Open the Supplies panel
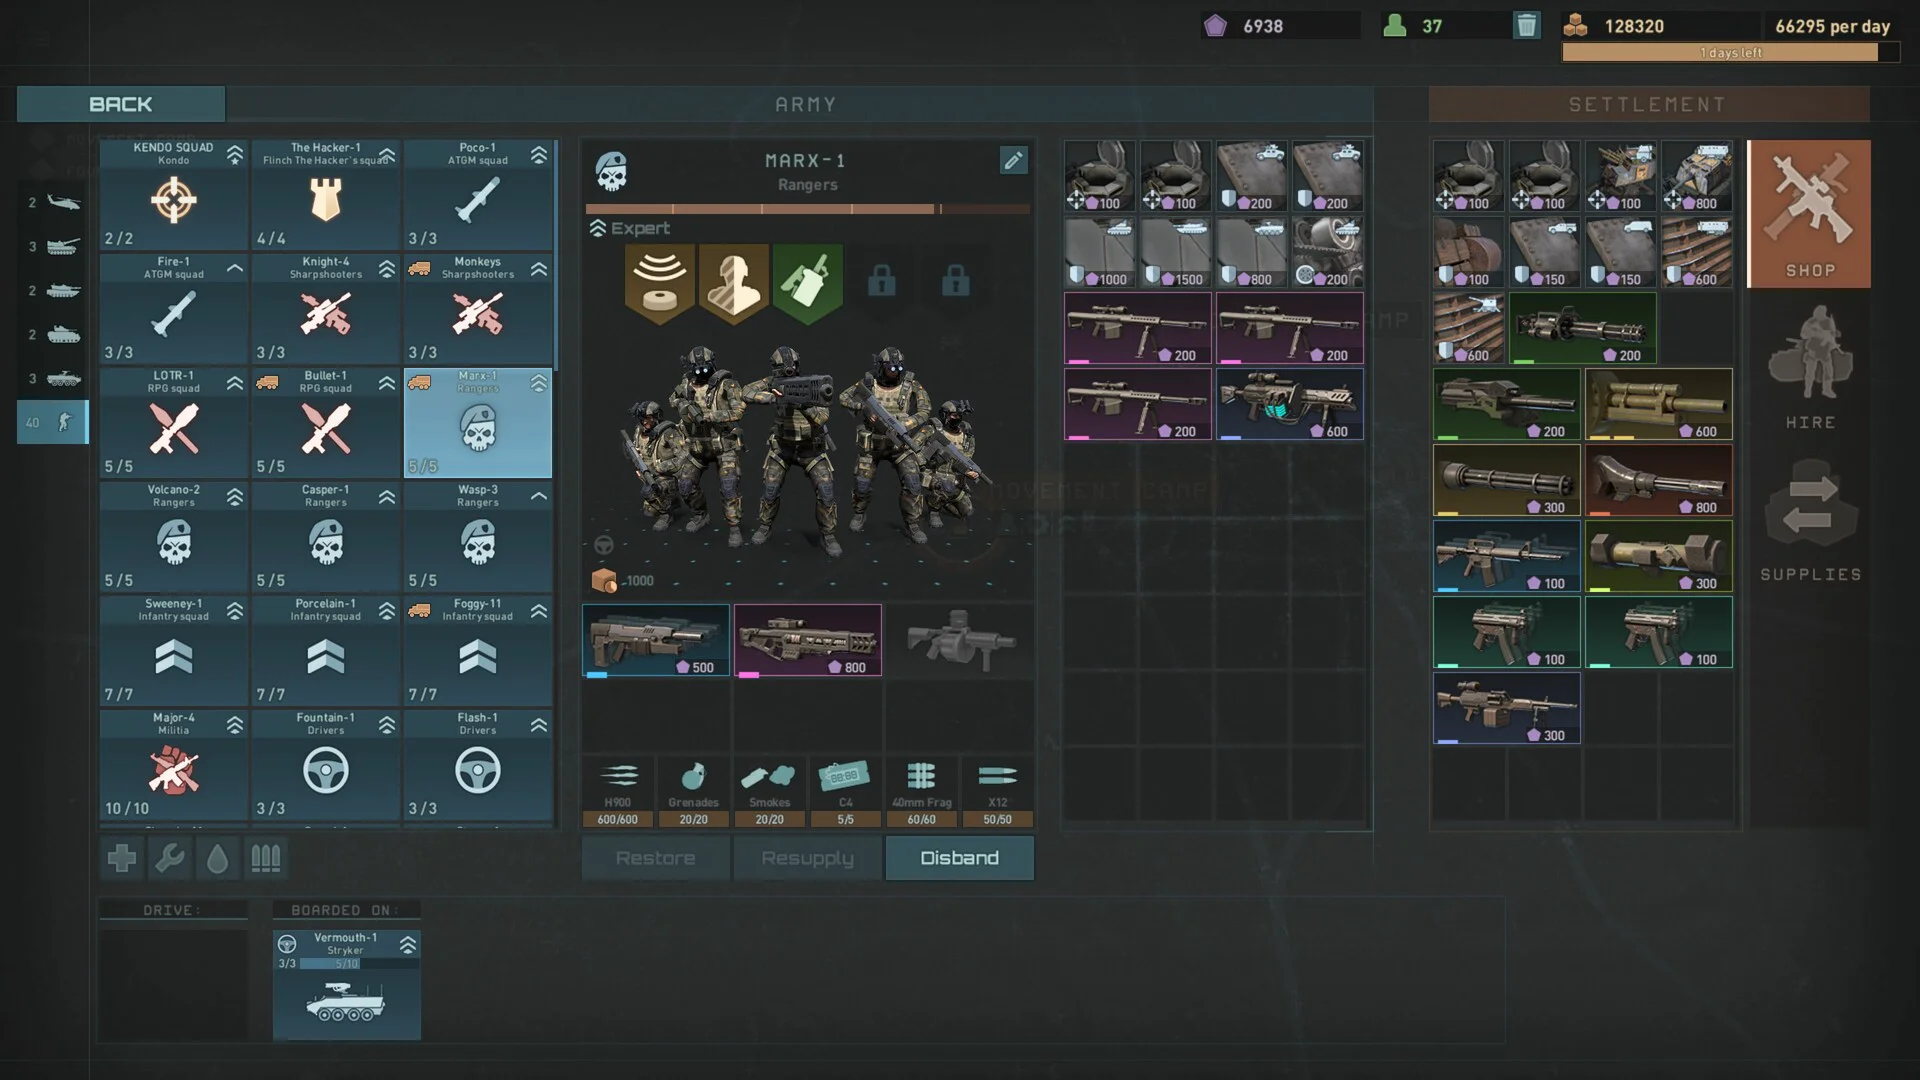The width and height of the screenshot is (1920, 1080). 1808,520
